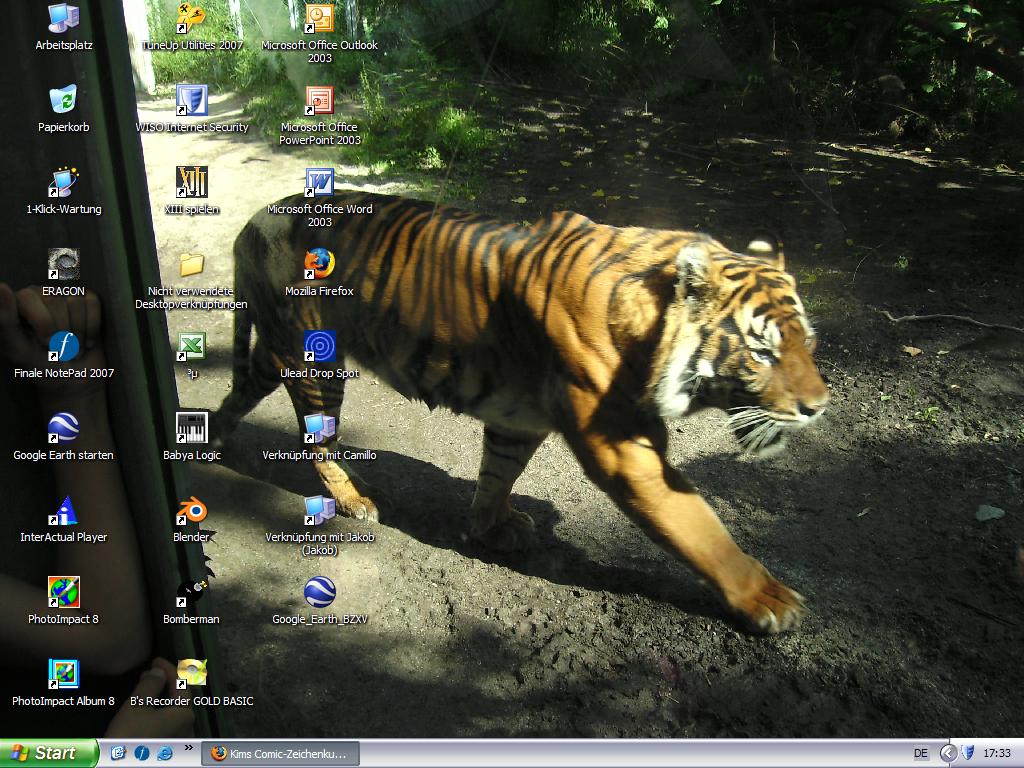
Task: Click the Blender desktop shortcut
Action: [191, 511]
